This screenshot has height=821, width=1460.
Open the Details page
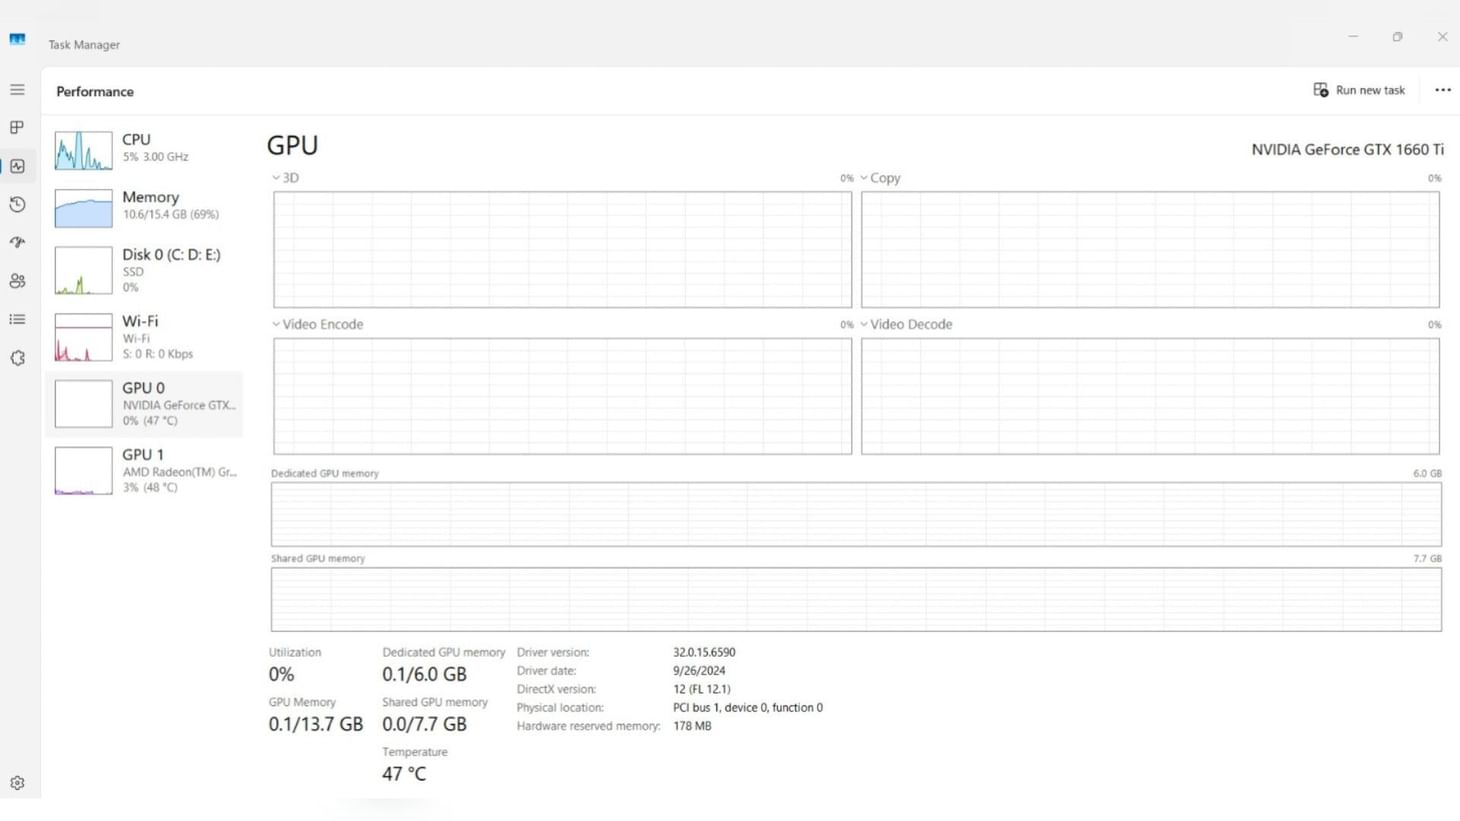[16, 318]
